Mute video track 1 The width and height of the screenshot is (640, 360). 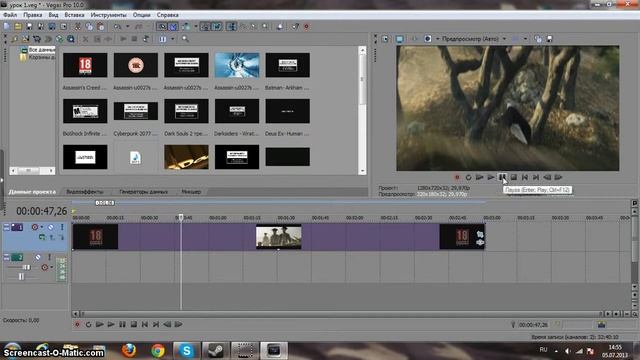point(51,227)
